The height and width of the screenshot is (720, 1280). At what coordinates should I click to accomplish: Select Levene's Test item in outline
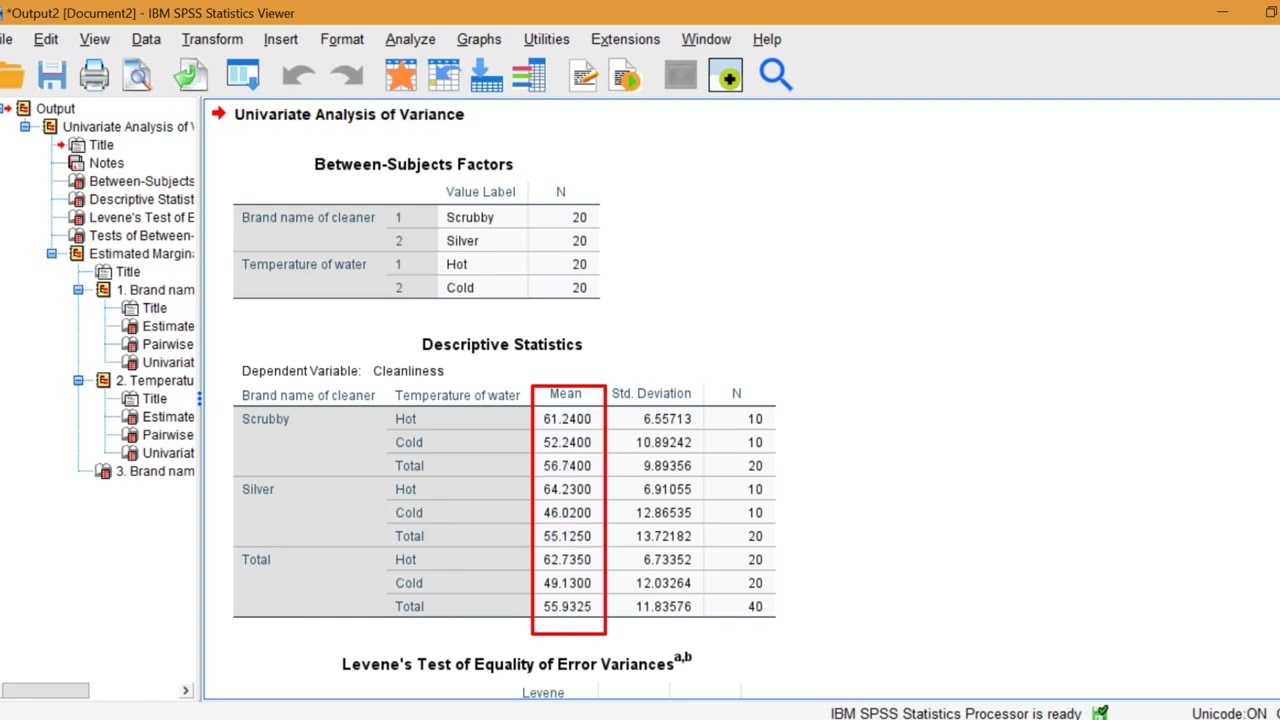pyautogui.click(x=141, y=217)
